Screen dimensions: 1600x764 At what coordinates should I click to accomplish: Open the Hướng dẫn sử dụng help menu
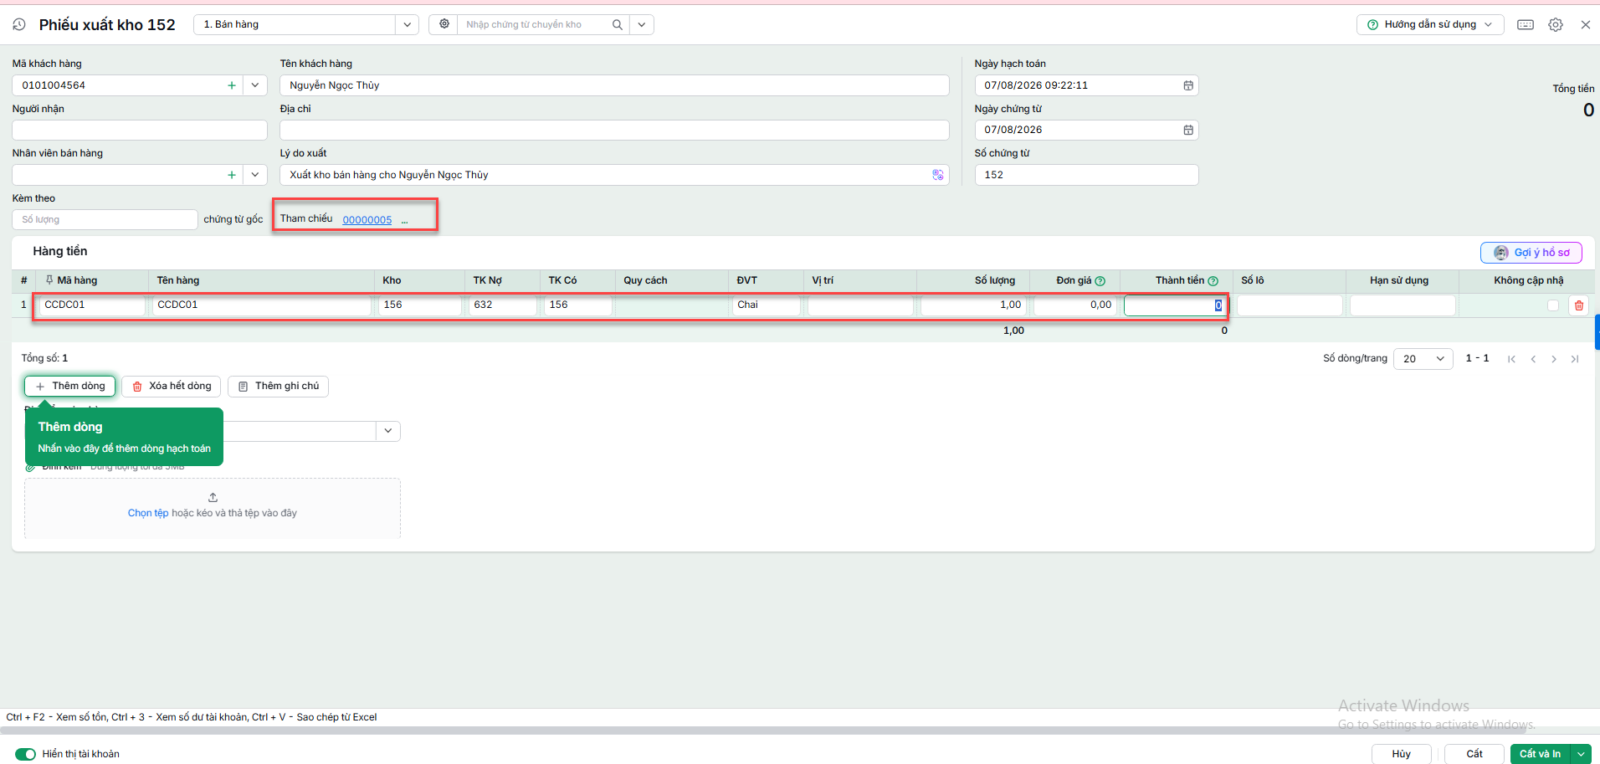click(1430, 25)
